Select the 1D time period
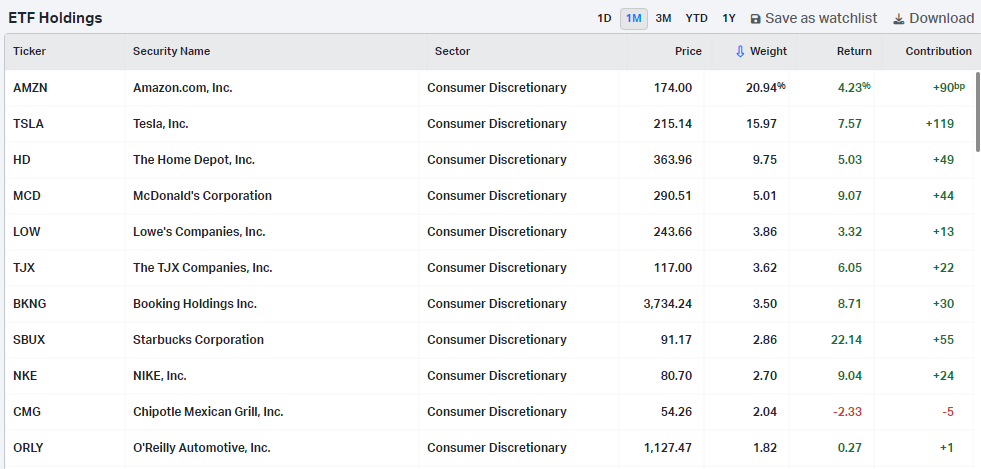Viewport: 981px width, 469px height. (604, 19)
